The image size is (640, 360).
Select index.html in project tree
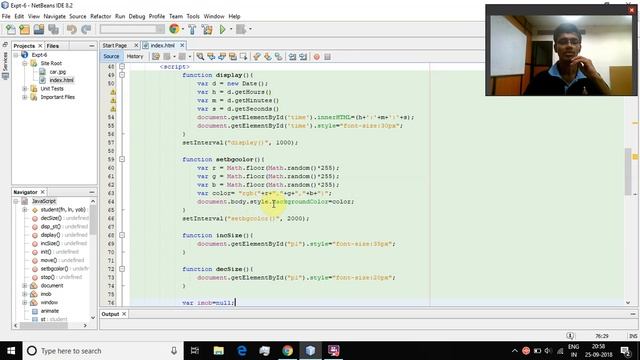click(x=62, y=80)
